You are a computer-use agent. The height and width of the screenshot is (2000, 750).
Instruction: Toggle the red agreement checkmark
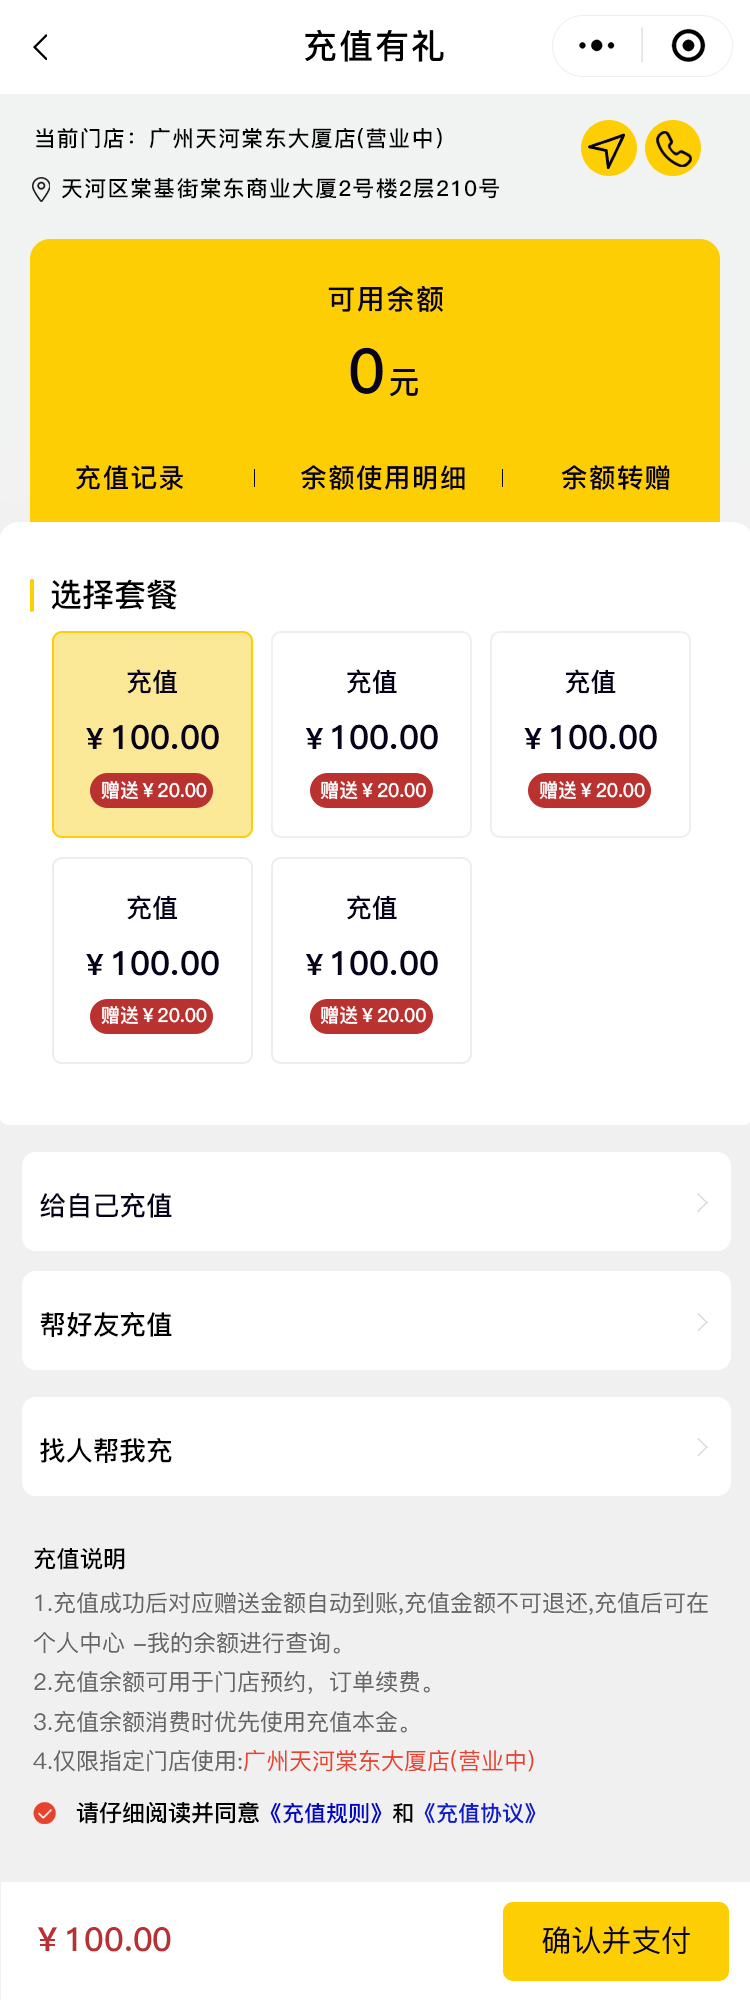(x=45, y=1813)
